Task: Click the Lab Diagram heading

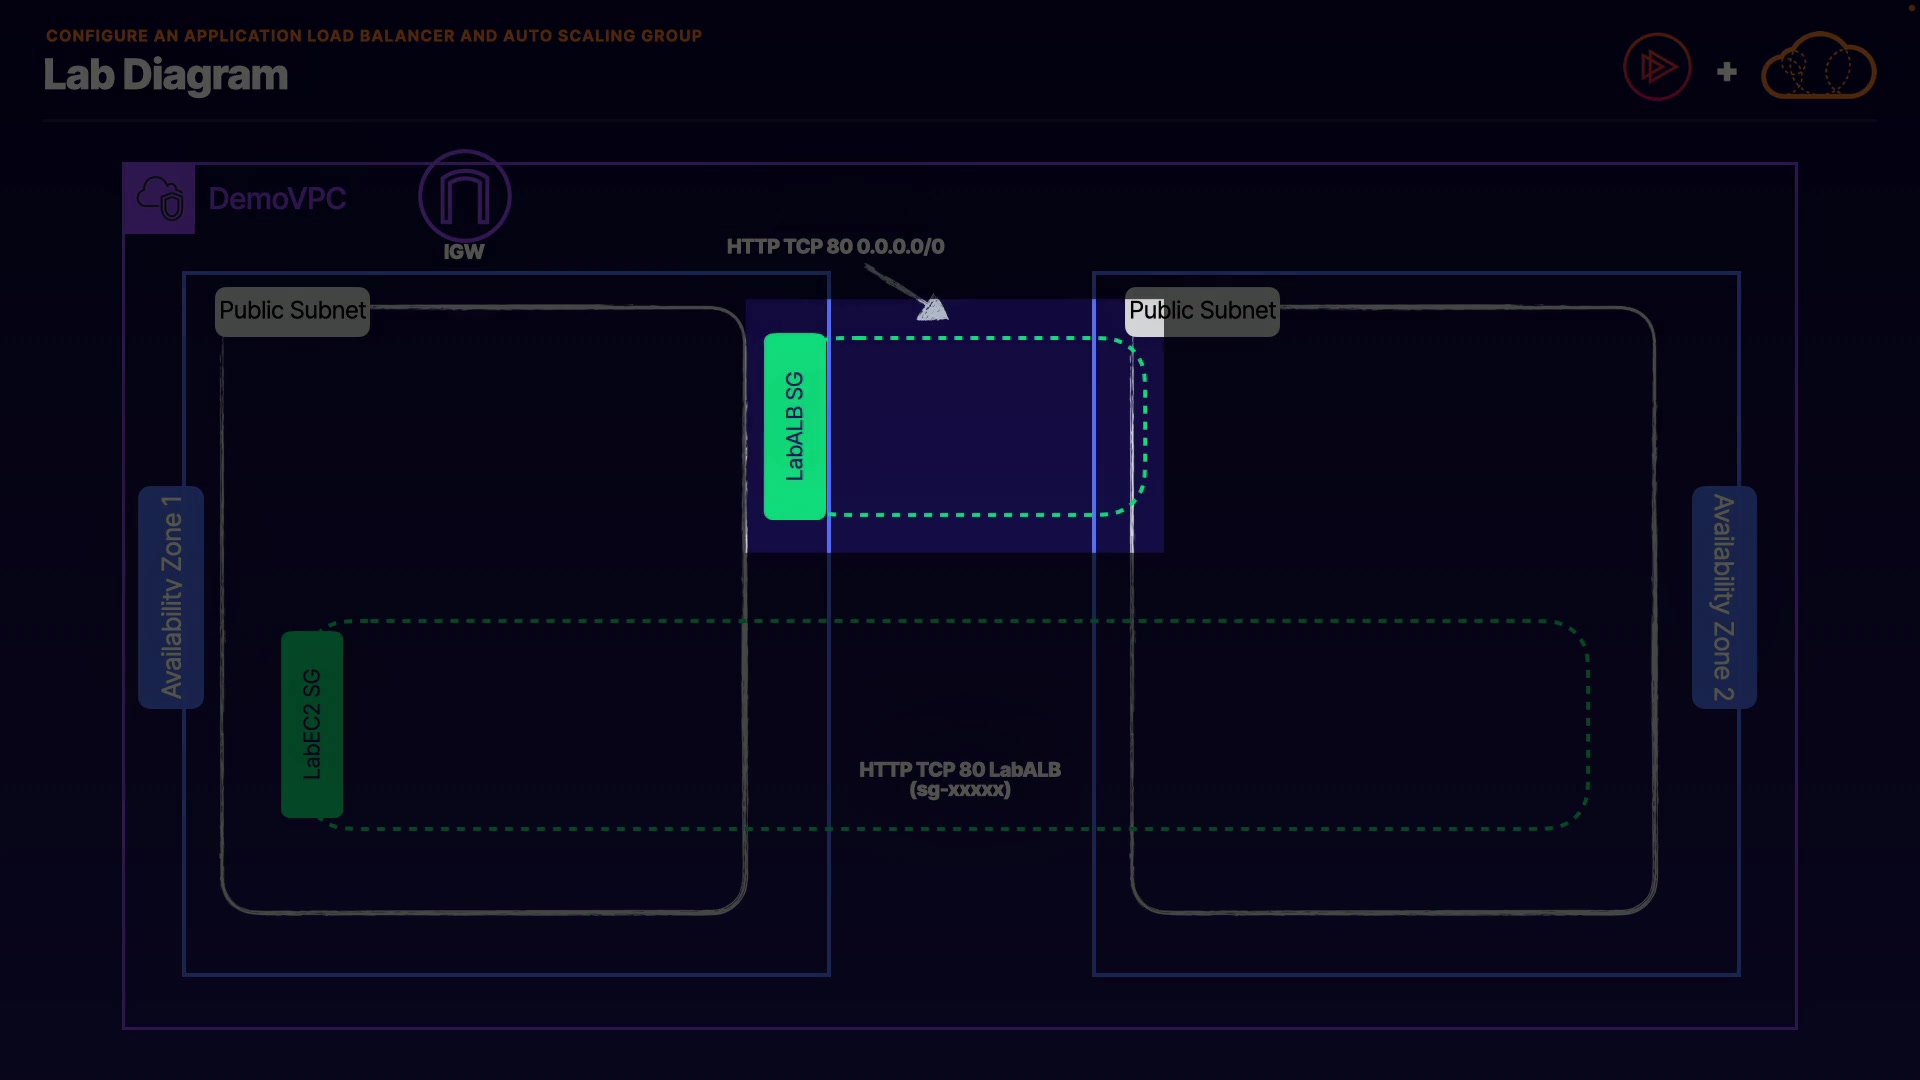Action: pyautogui.click(x=165, y=76)
